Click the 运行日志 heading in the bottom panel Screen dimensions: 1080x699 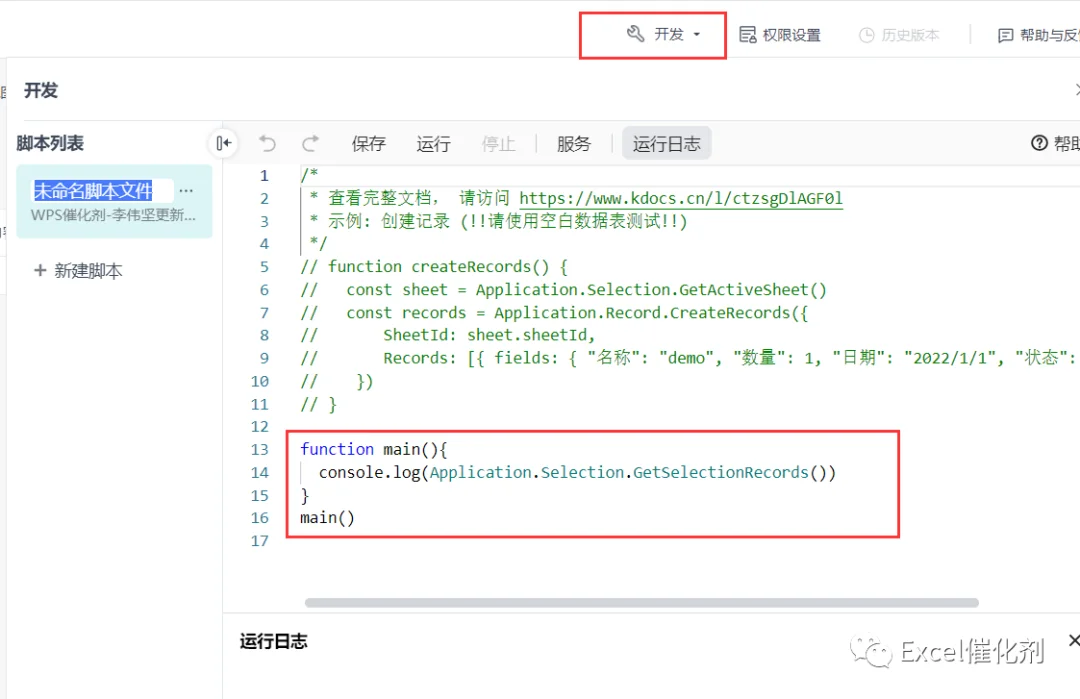(273, 641)
